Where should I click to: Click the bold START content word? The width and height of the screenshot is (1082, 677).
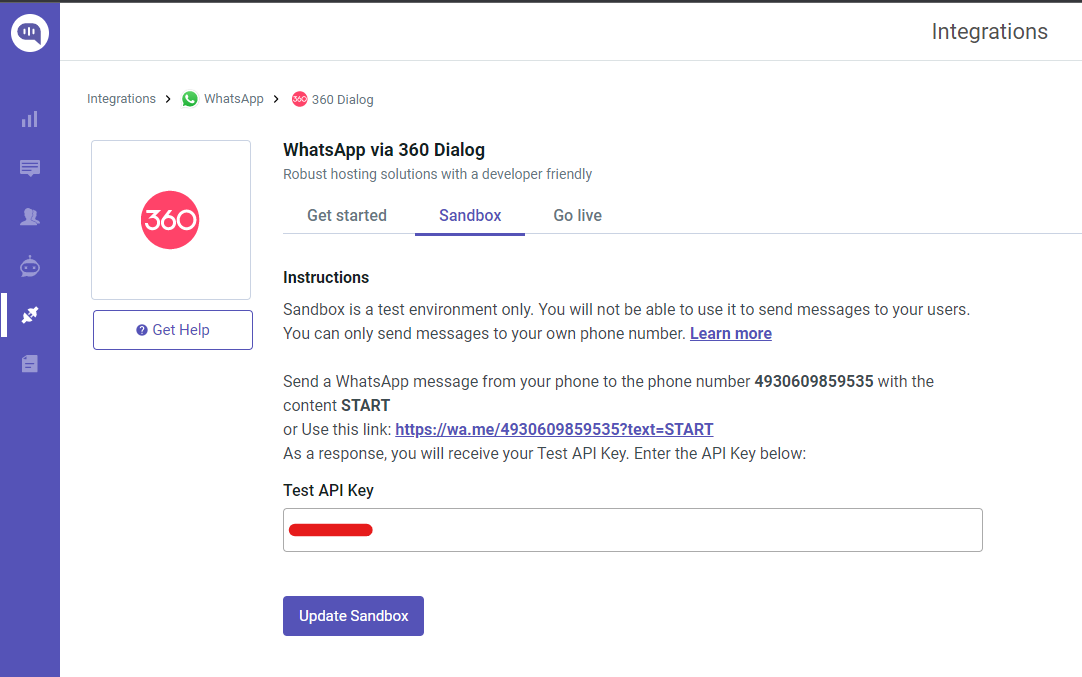(x=366, y=406)
